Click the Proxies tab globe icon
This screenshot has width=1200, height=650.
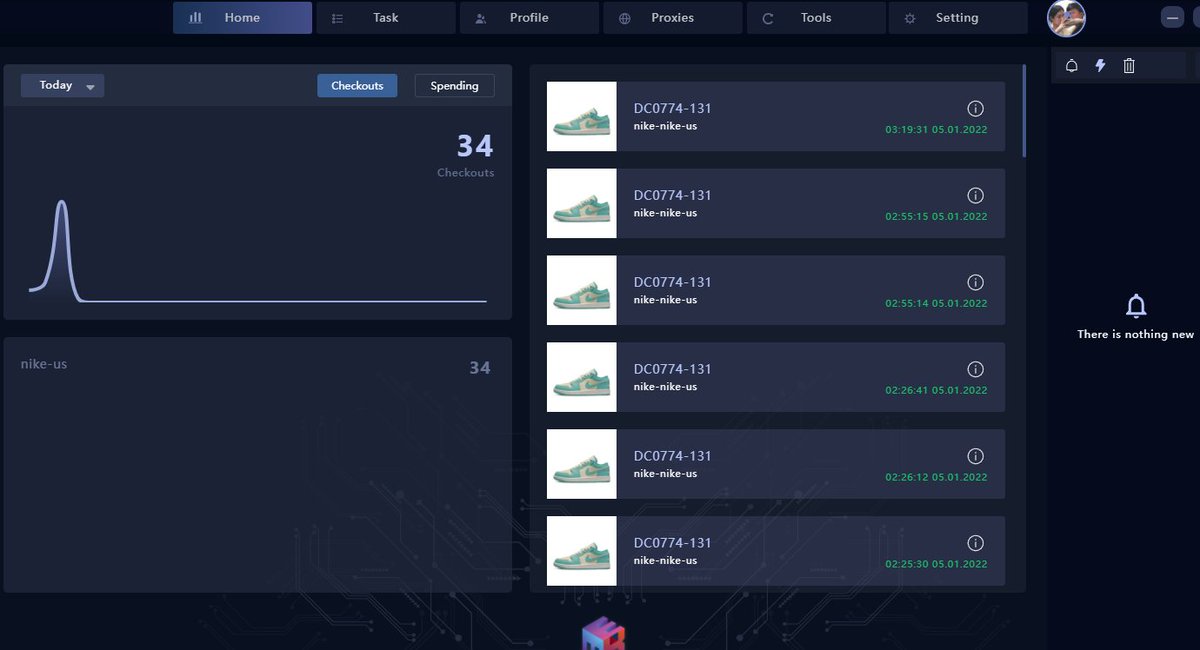(625, 18)
